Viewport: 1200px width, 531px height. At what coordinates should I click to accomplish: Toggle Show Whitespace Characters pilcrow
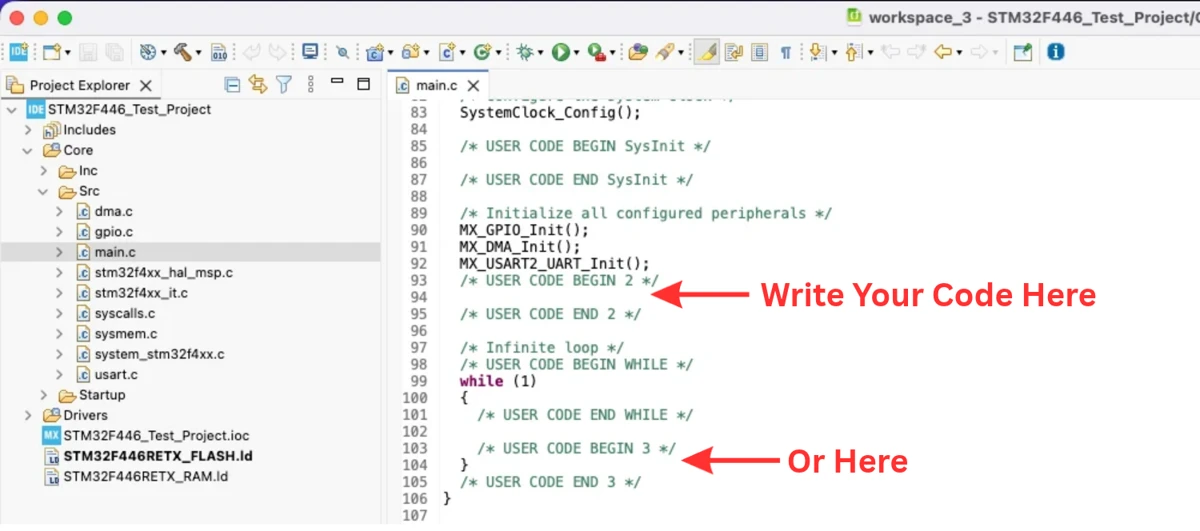[786, 53]
